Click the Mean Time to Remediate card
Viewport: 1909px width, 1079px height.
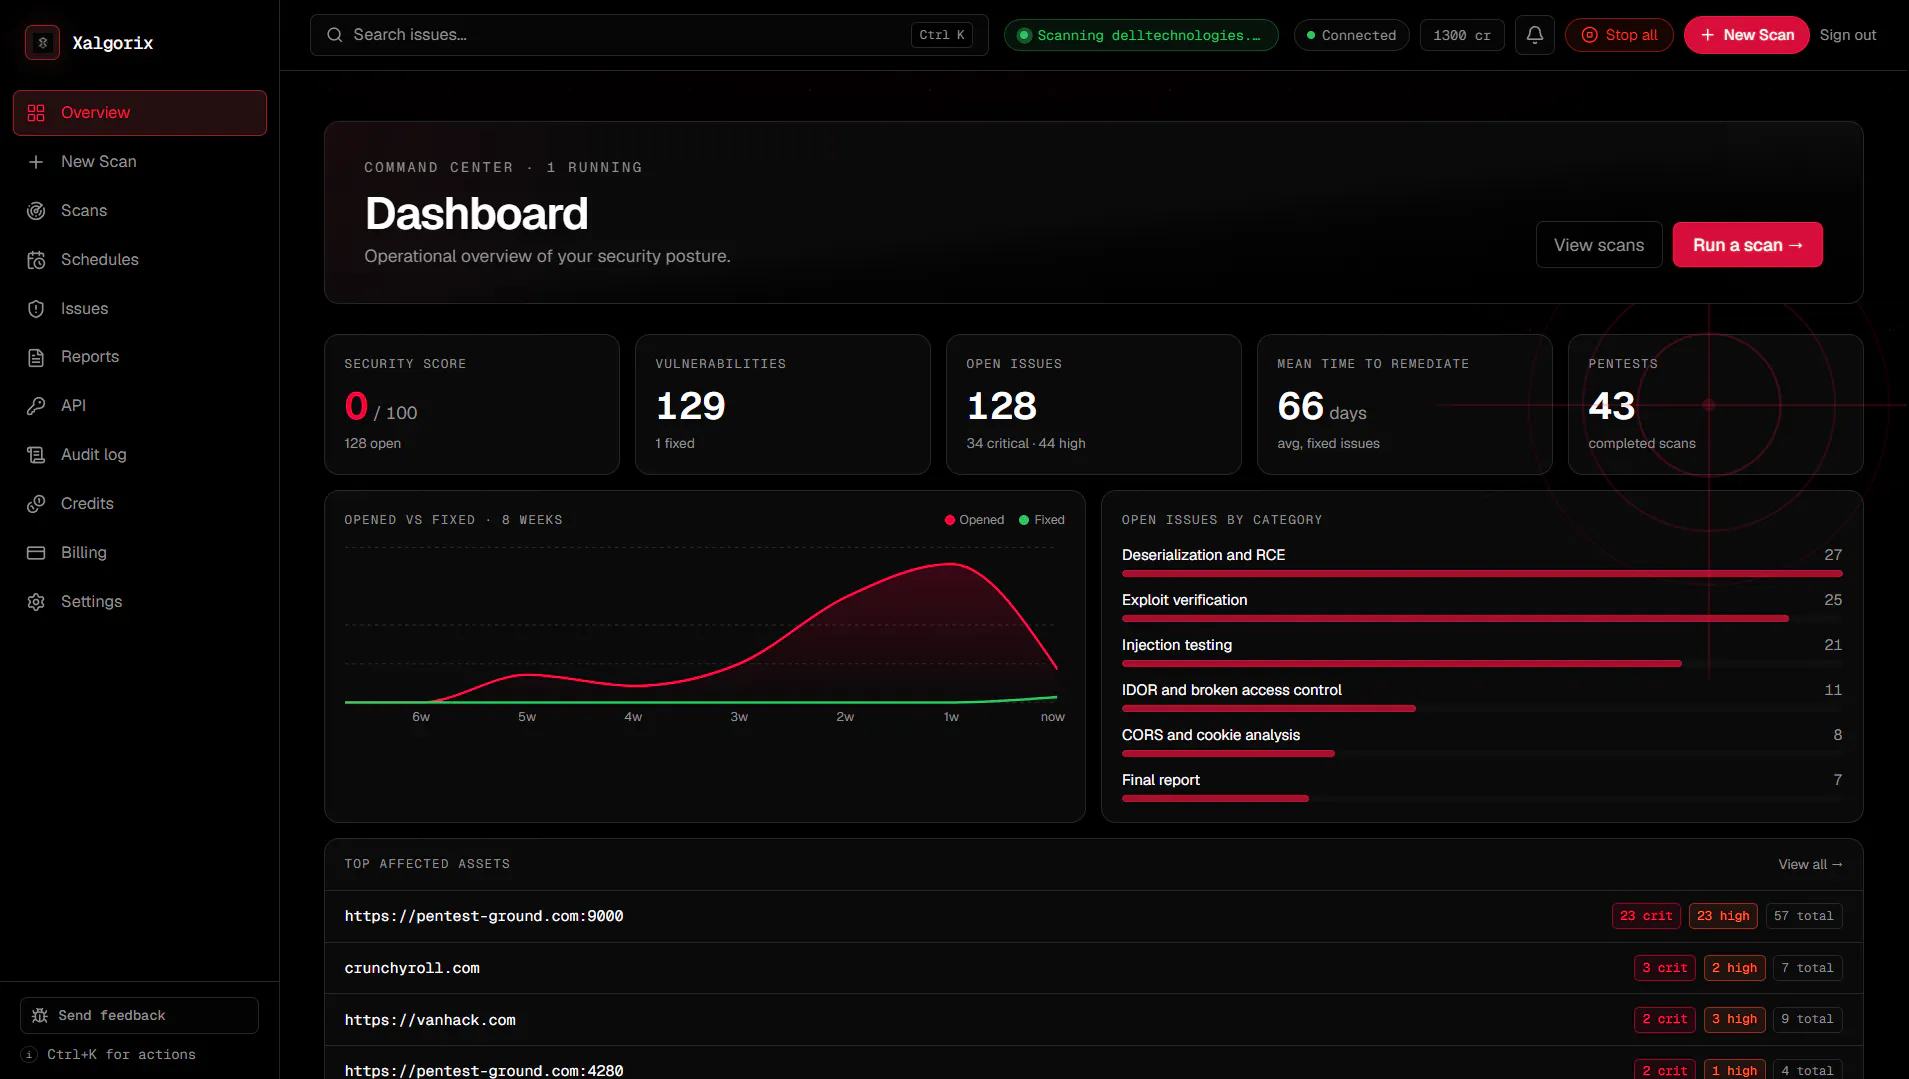tap(1405, 405)
